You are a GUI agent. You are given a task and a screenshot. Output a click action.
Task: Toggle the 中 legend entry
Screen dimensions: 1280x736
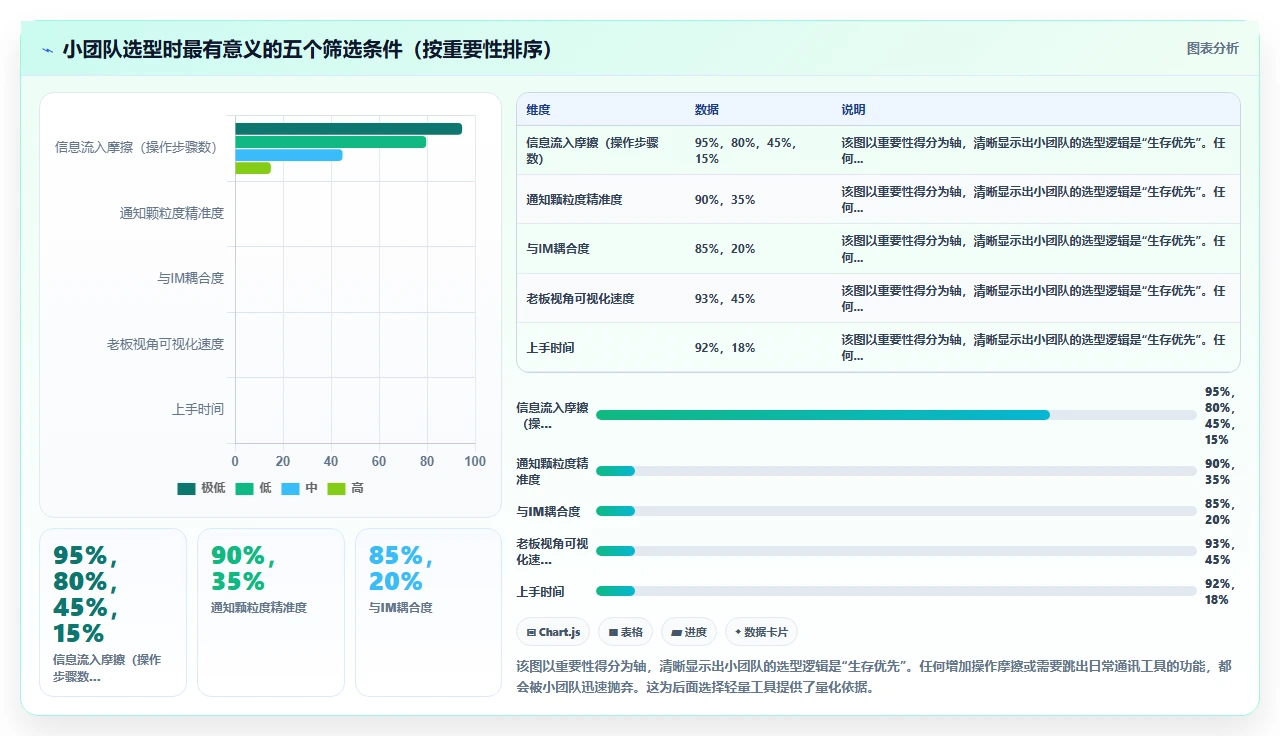tap(299, 488)
